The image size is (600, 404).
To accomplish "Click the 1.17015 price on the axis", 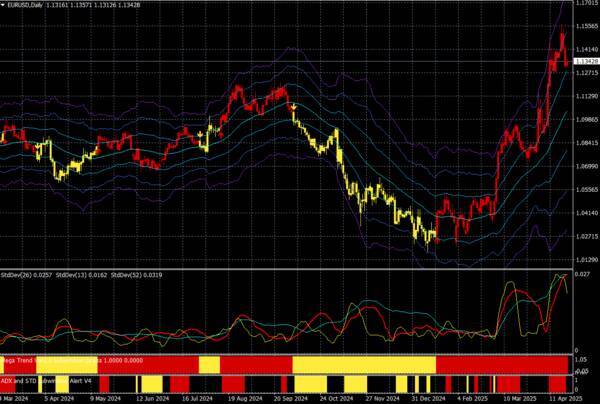I will [x=586, y=5].
